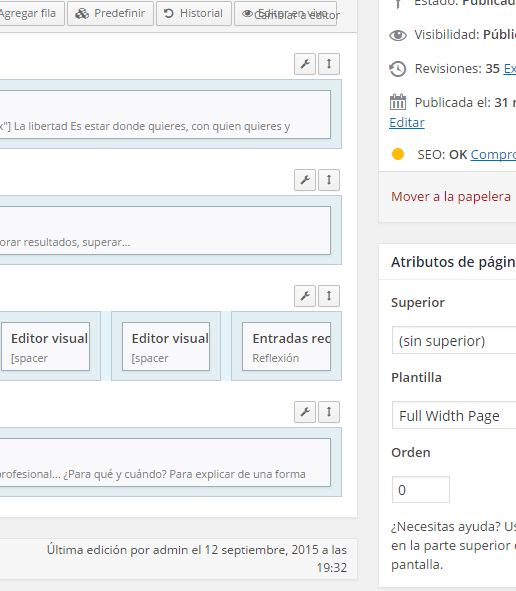Click the move arrow icon of the first row
This screenshot has width=516, height=591.
(x=329, y=64)
